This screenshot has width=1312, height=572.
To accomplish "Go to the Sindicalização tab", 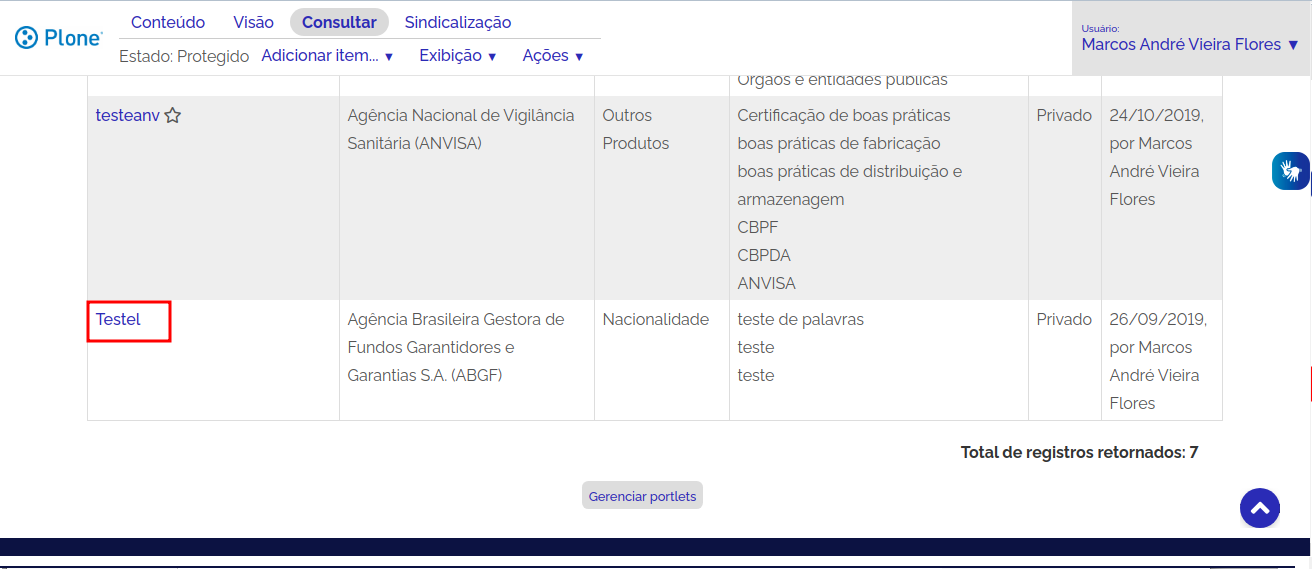I will (457, 22).
